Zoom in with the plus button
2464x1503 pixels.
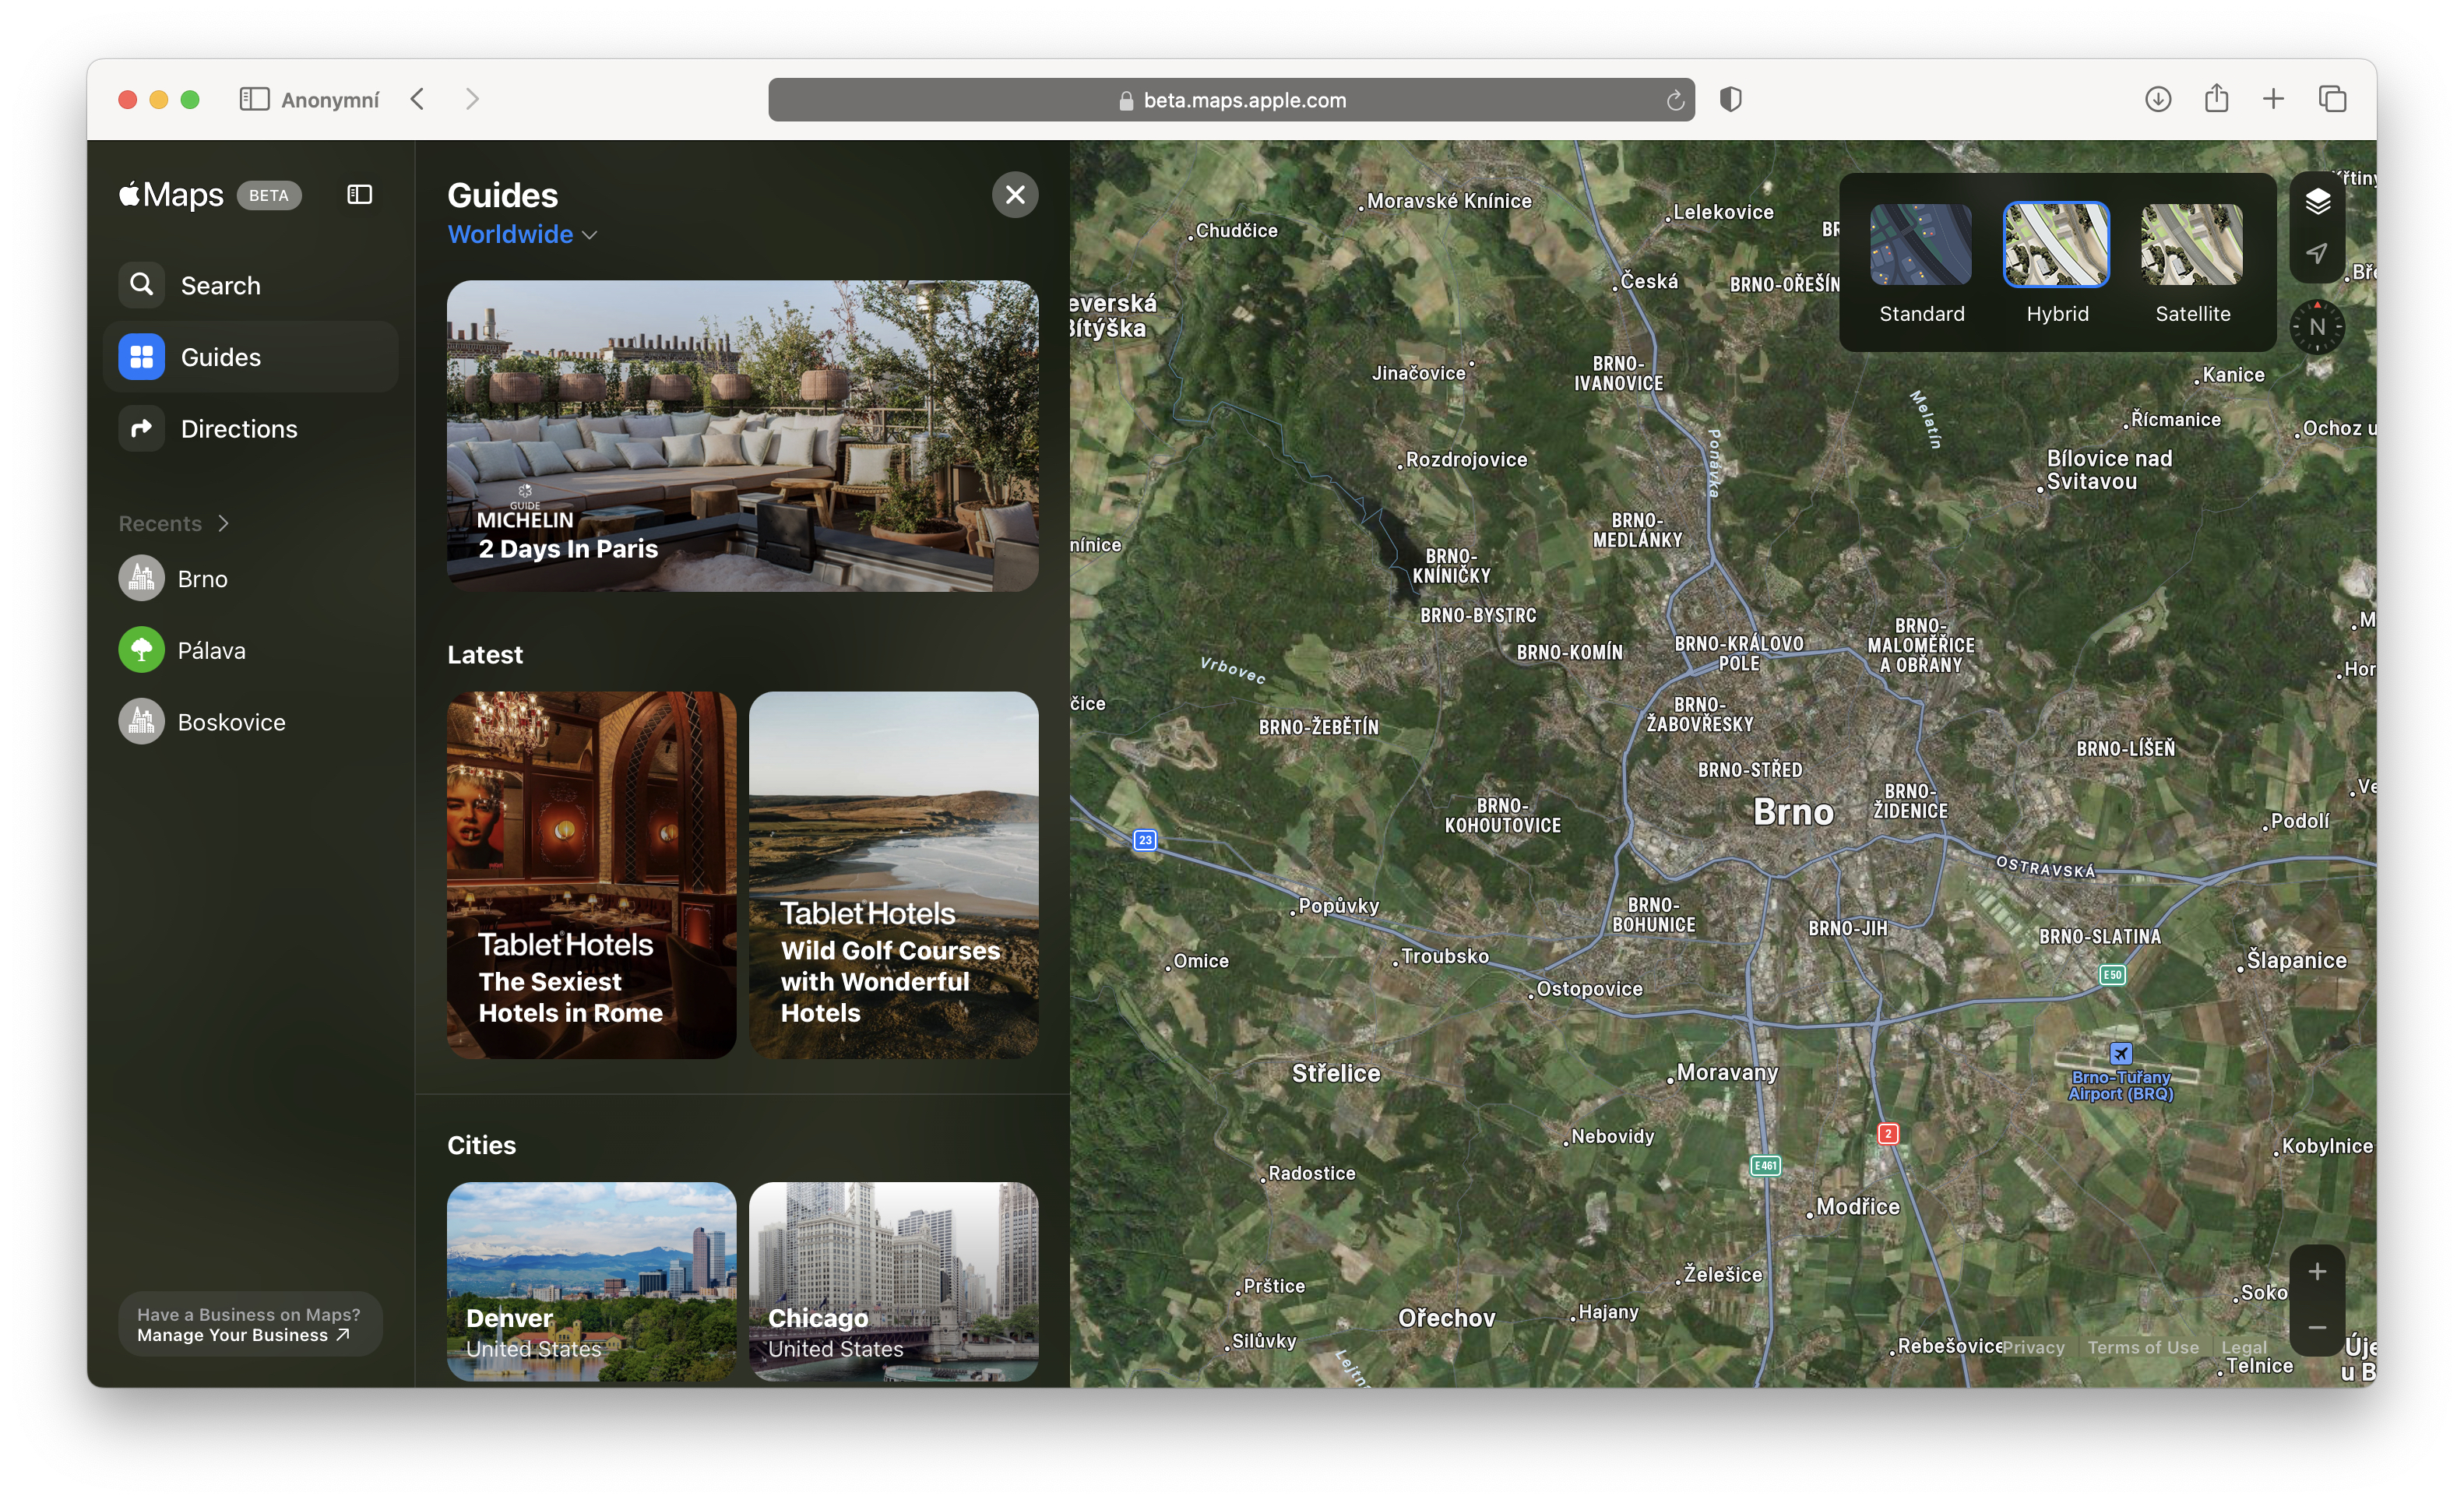(2317, 1272)
